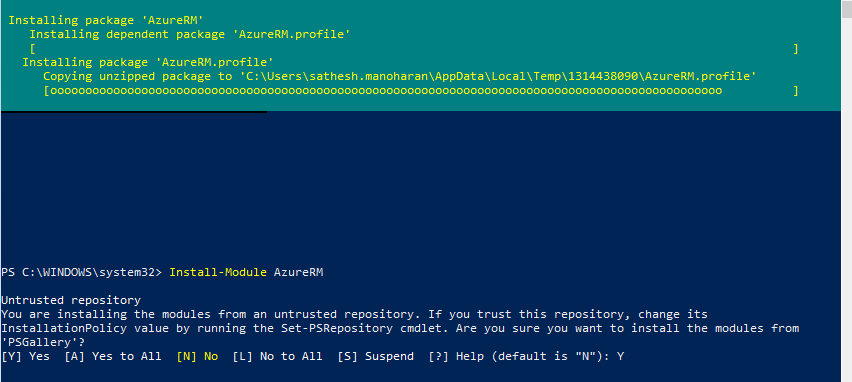Viewport: 852px width, 382px height.
Task: Click the typed 'Y' answer at prompt
Action: [620, 356]
